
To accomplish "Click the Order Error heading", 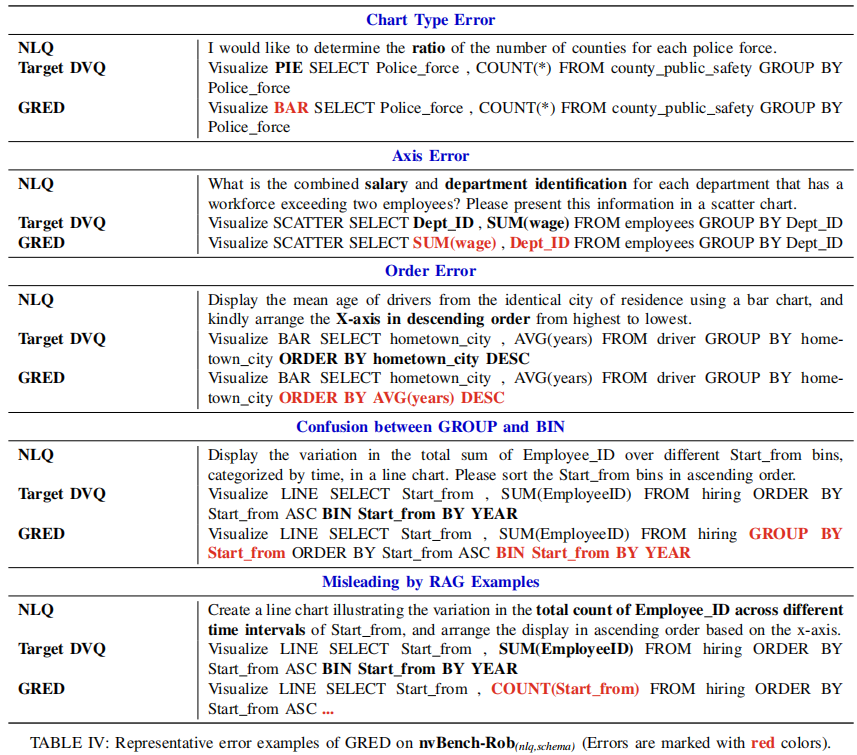I will [x=430, y=271].
